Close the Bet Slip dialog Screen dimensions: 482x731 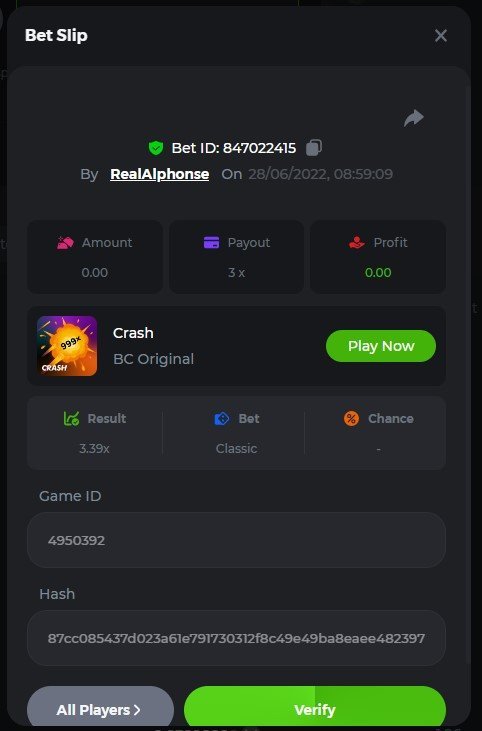tap(441, 35)
